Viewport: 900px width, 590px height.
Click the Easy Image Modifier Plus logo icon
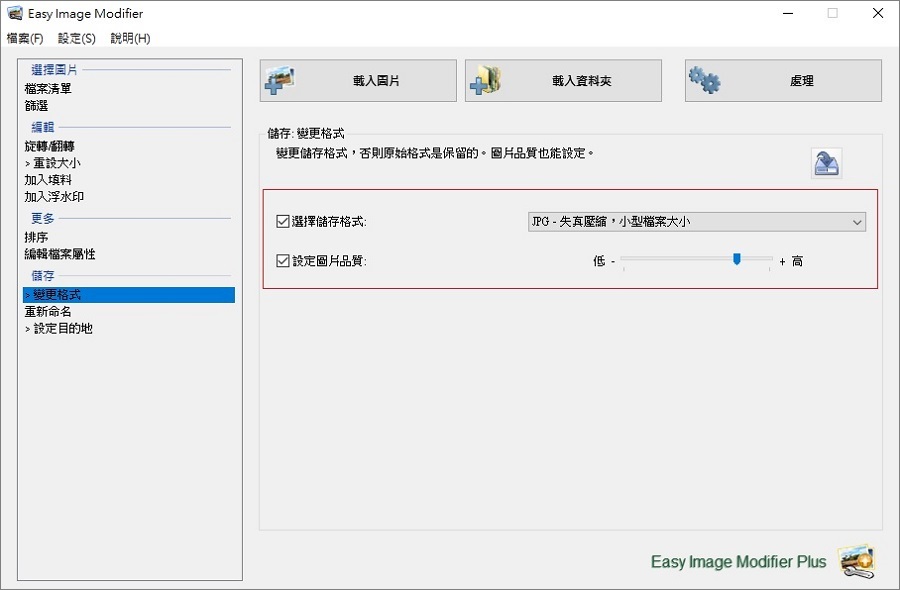coord(856,561)
